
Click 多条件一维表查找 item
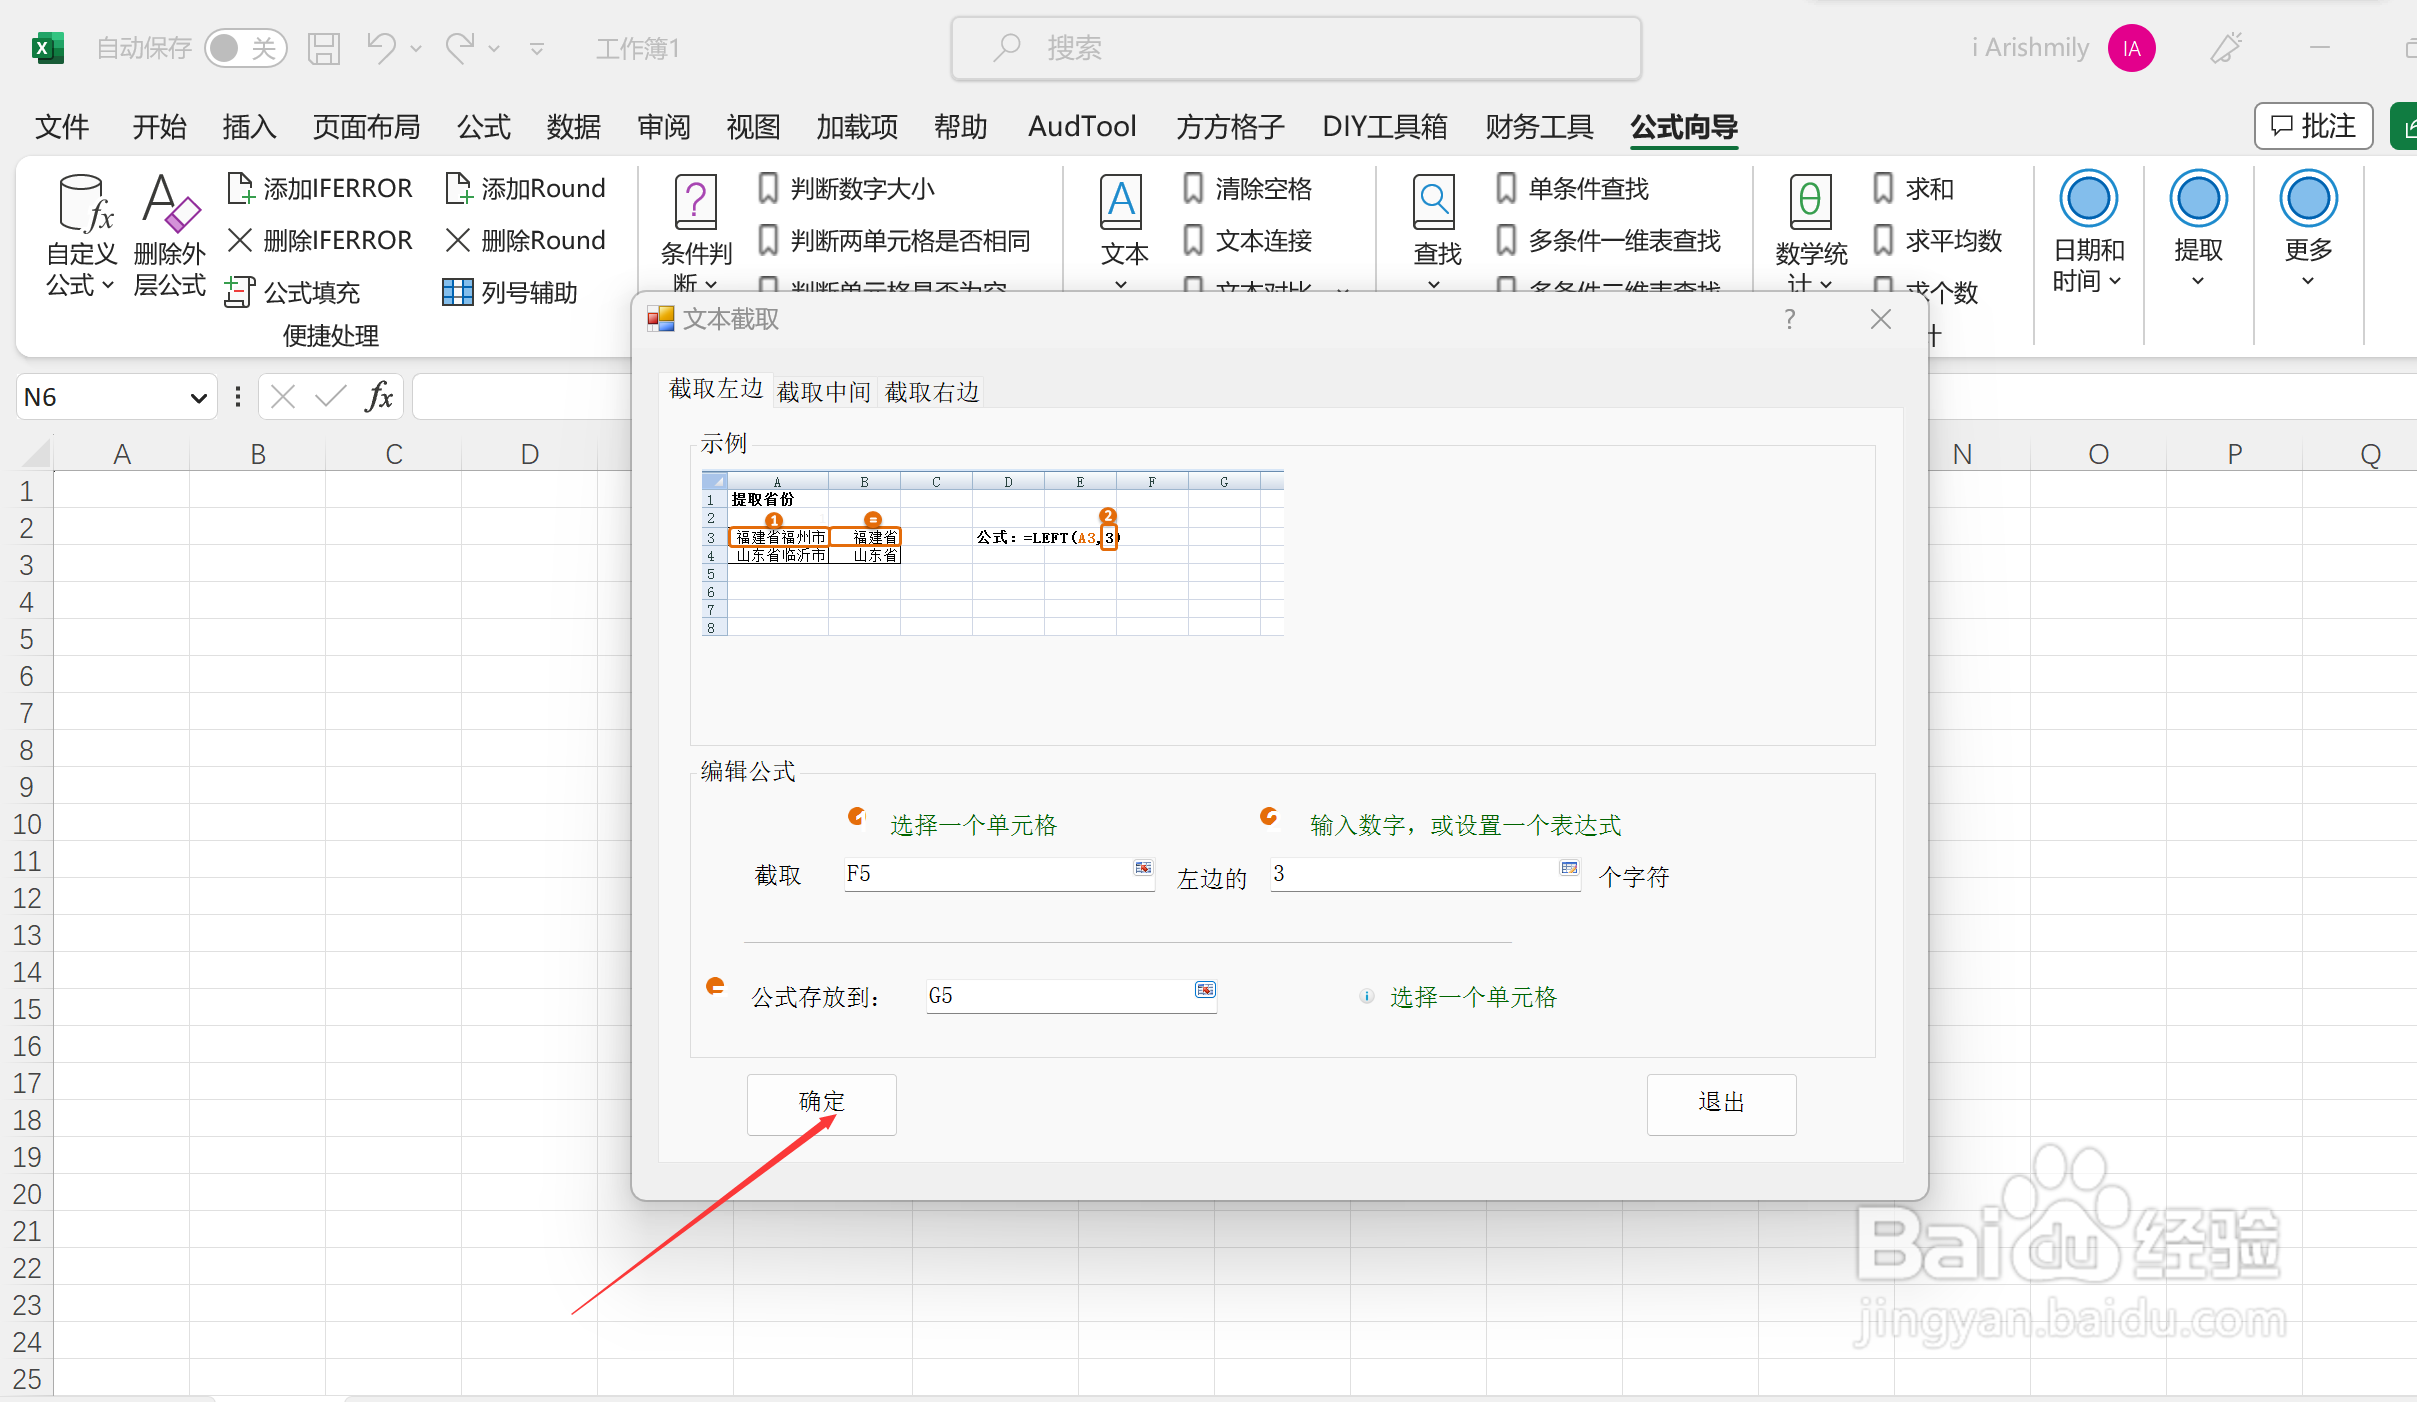(1609, 240)
